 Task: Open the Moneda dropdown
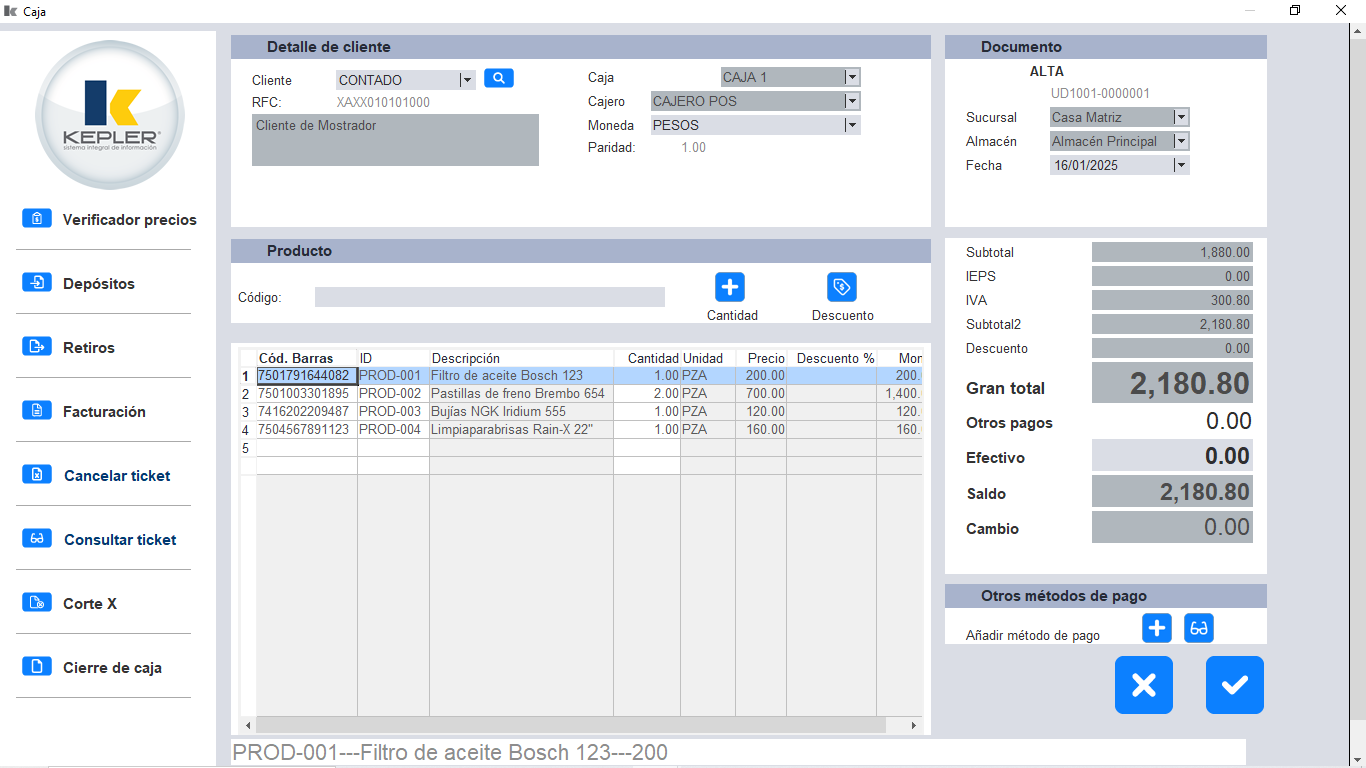851,124
